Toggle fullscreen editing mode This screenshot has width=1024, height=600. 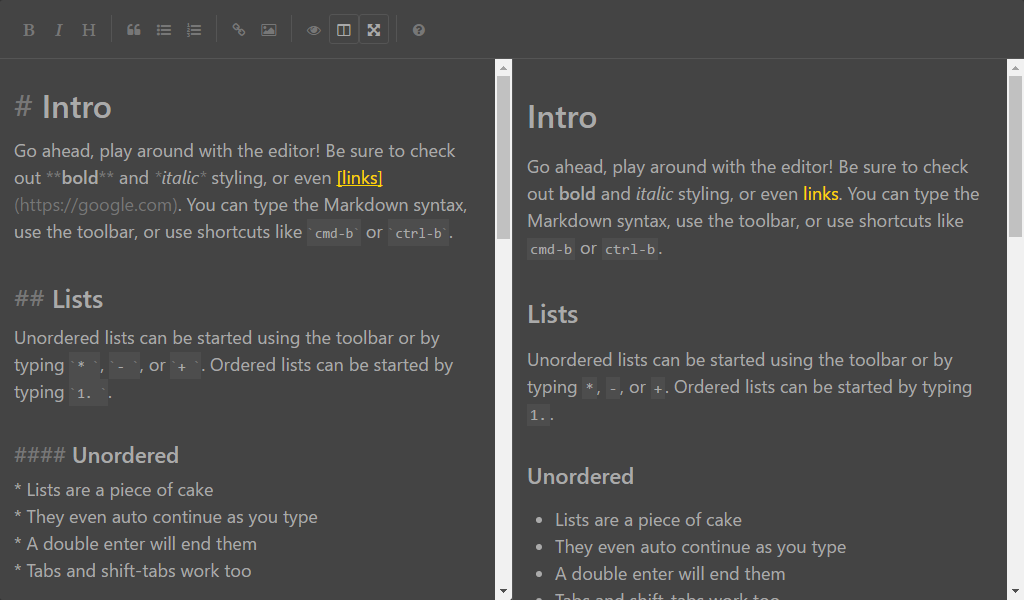click(x=374, y=30)
